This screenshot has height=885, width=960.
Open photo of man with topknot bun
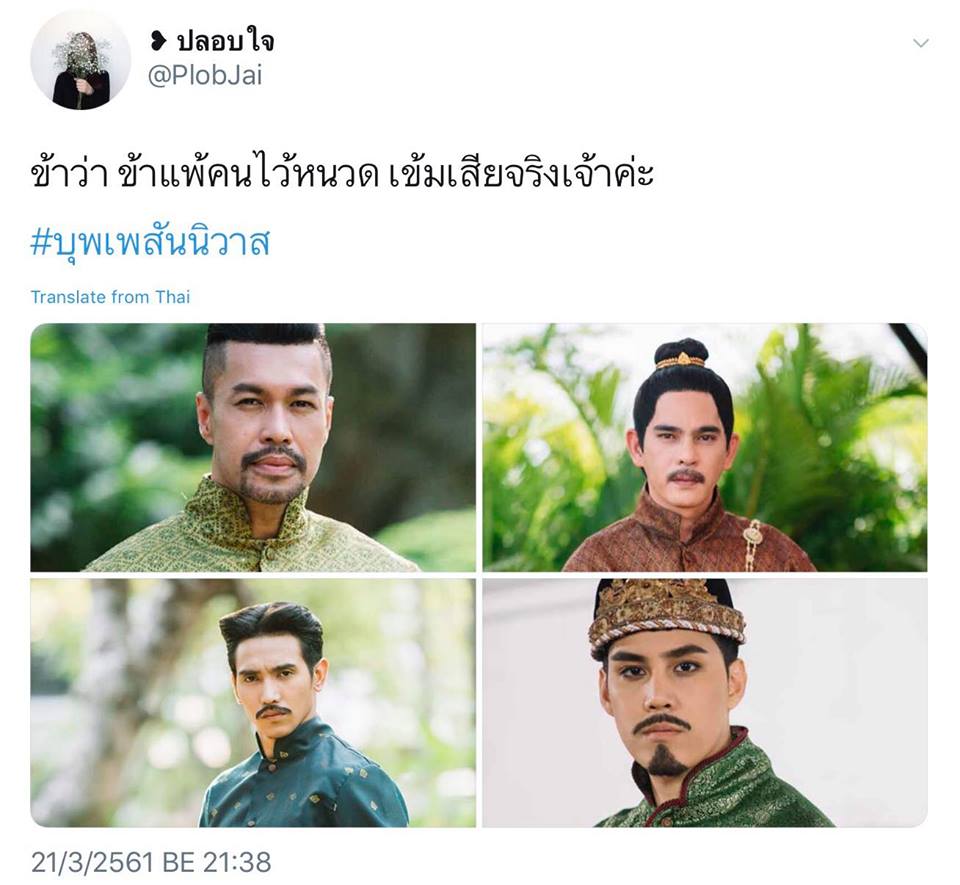tap(705, 447)
